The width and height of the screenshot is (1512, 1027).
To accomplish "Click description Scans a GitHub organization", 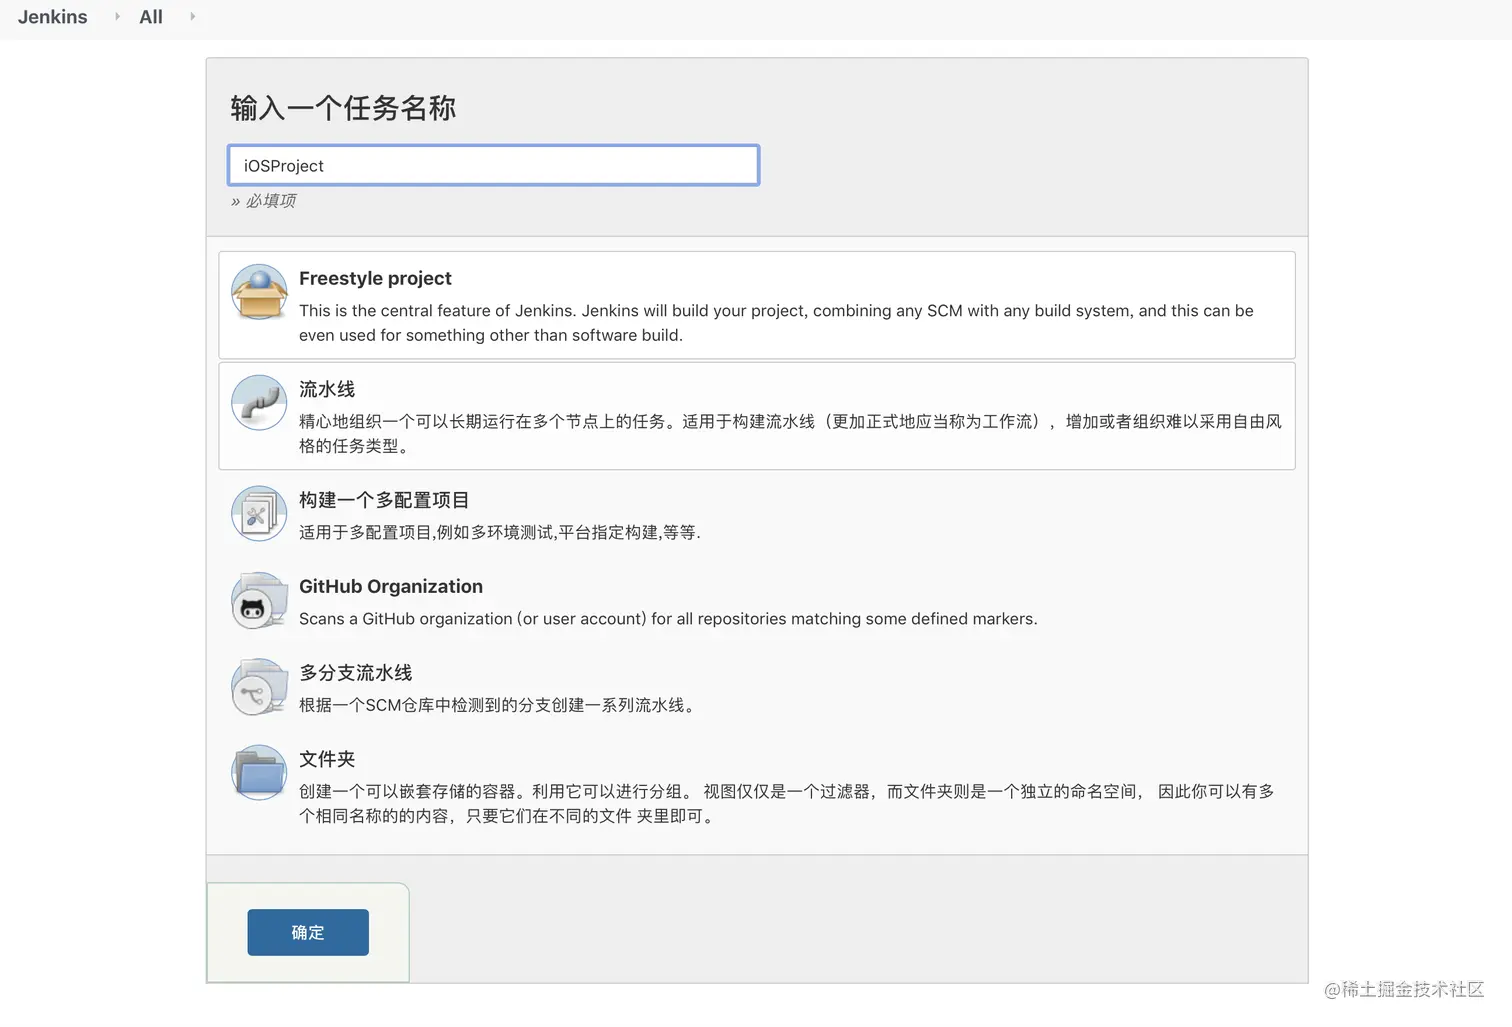I will coord(668,619).
